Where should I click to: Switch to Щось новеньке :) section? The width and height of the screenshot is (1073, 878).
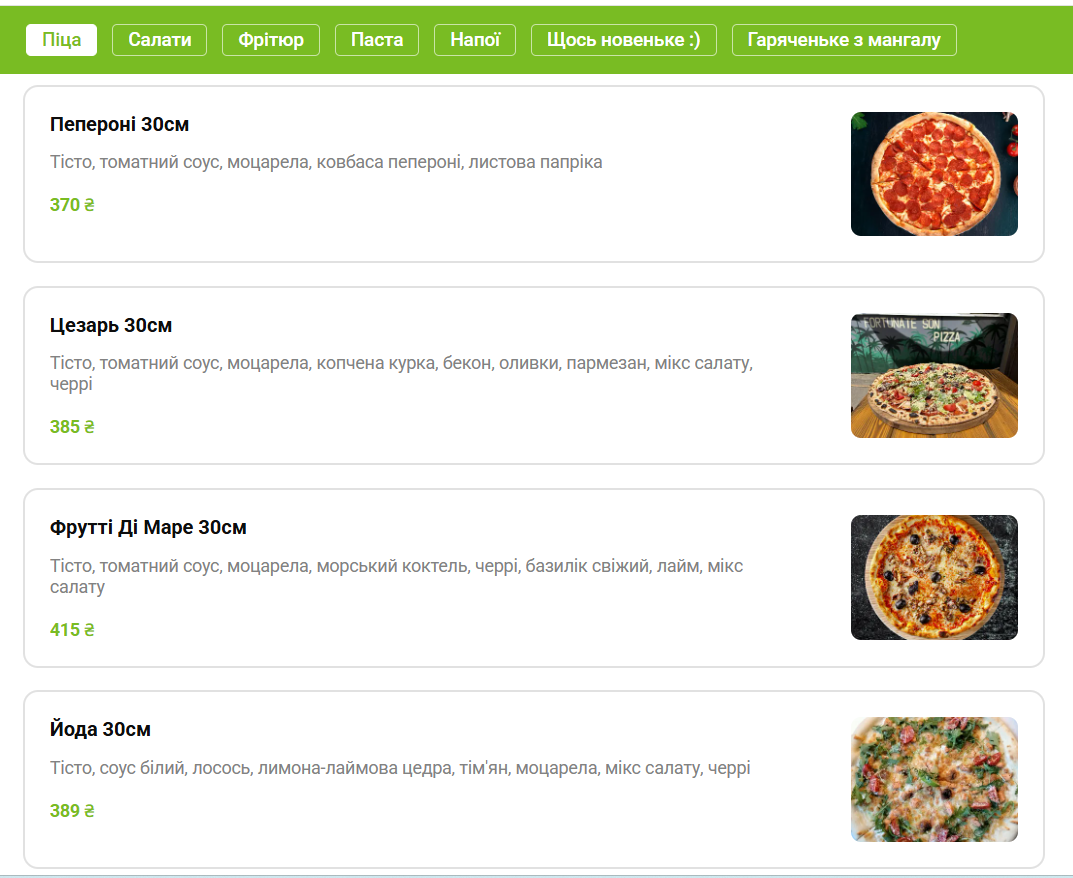pos(623,41)
